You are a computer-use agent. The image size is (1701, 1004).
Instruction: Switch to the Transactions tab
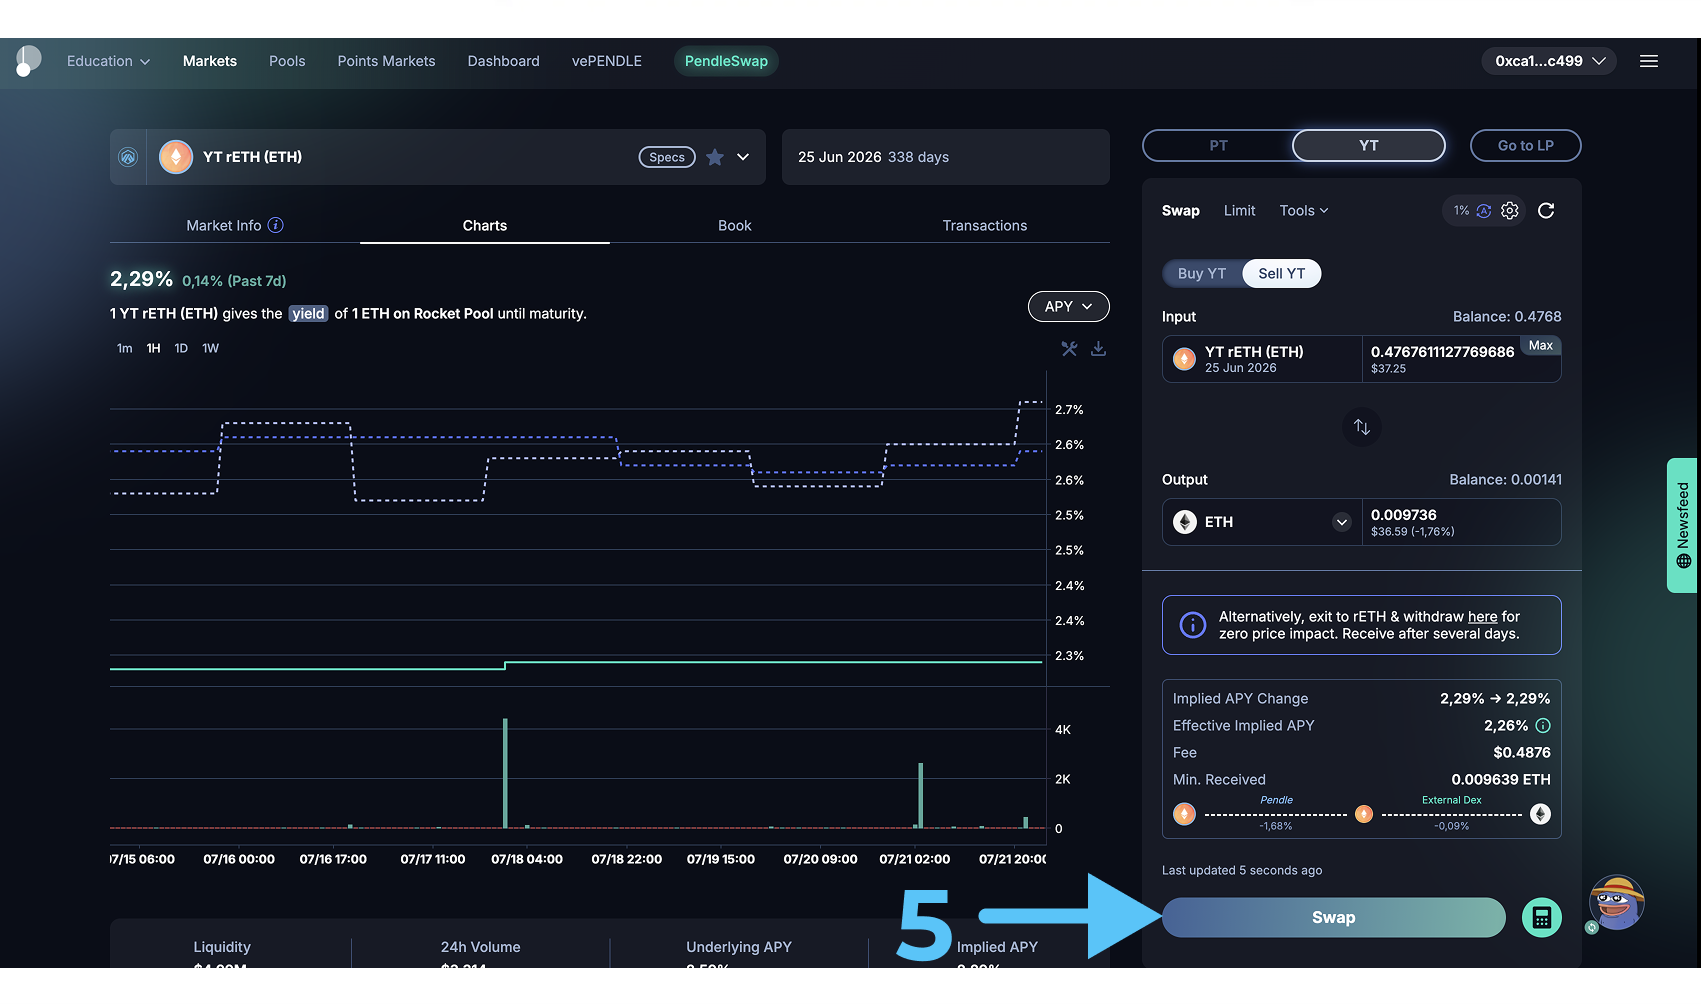[x=984, y=226]
